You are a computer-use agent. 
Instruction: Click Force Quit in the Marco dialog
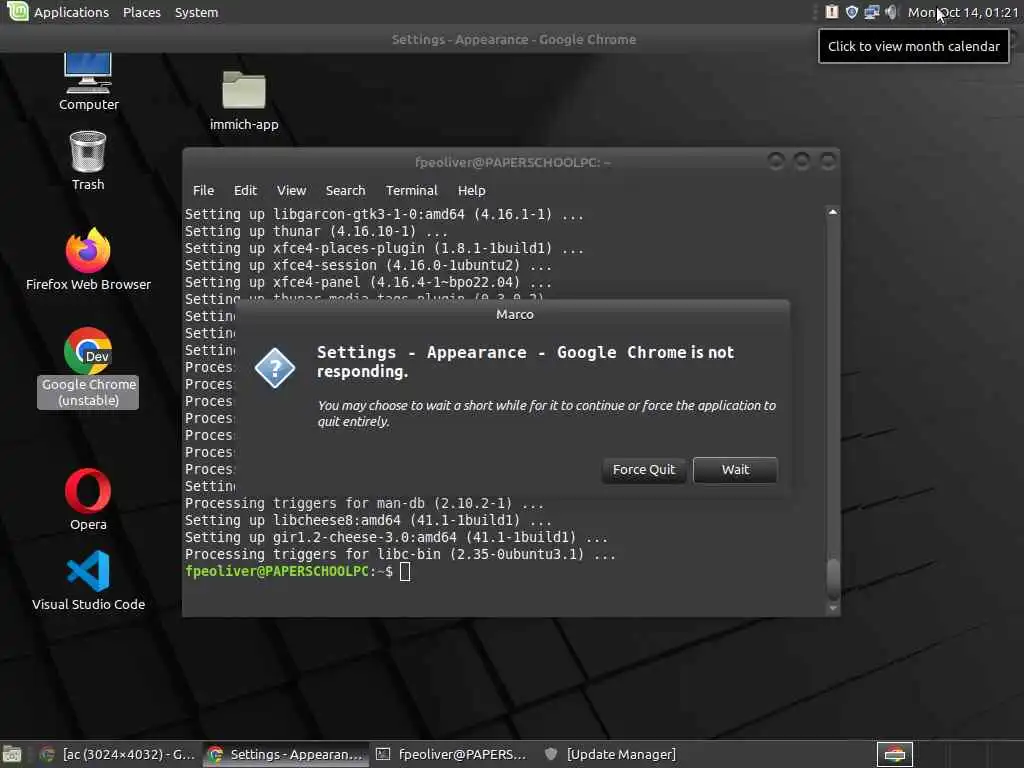[643, 470]
